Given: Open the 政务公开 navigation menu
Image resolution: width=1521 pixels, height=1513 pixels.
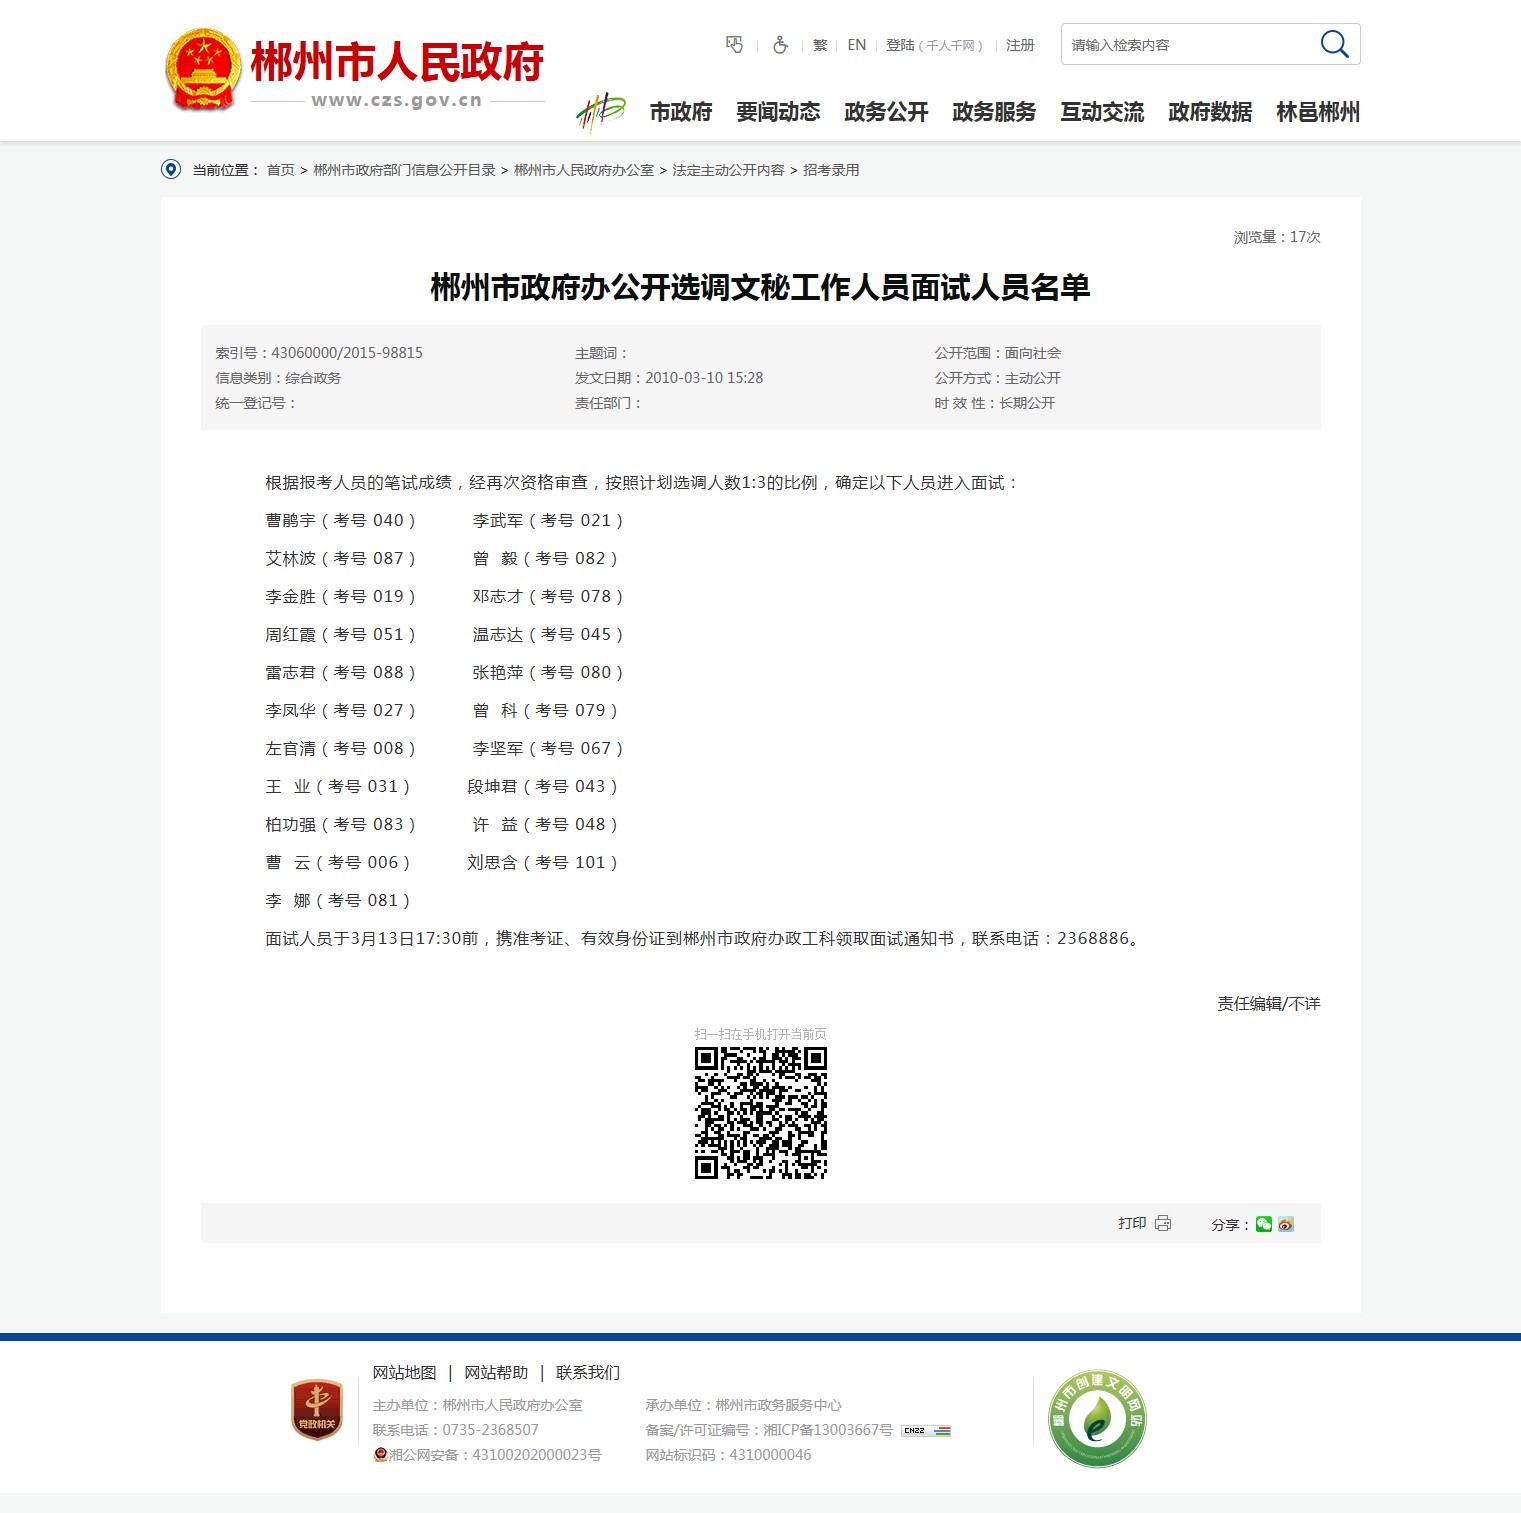Looking at the screenshot, I should pos(886,112).
